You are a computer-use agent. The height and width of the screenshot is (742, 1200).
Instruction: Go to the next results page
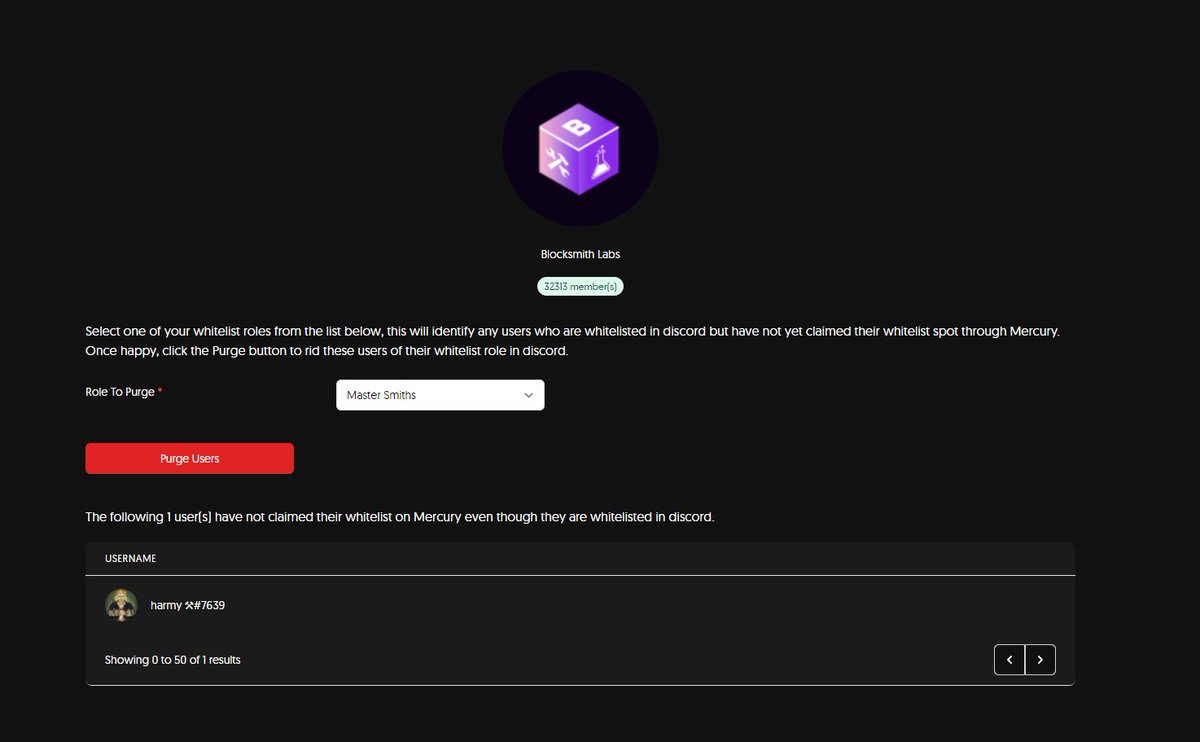[1040, 660]
